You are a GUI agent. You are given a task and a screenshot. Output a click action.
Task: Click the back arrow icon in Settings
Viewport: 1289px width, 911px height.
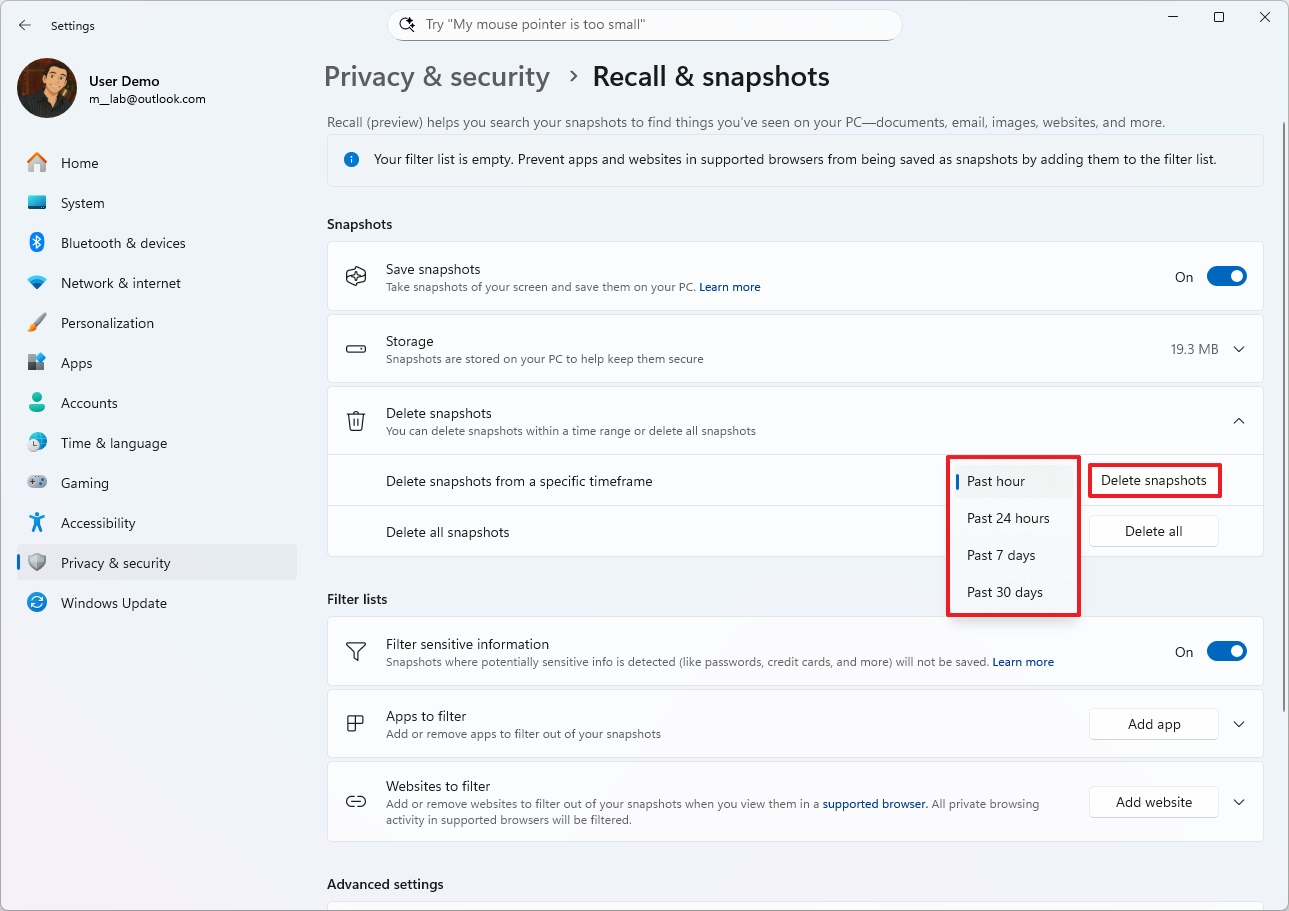tap(25, 25)
